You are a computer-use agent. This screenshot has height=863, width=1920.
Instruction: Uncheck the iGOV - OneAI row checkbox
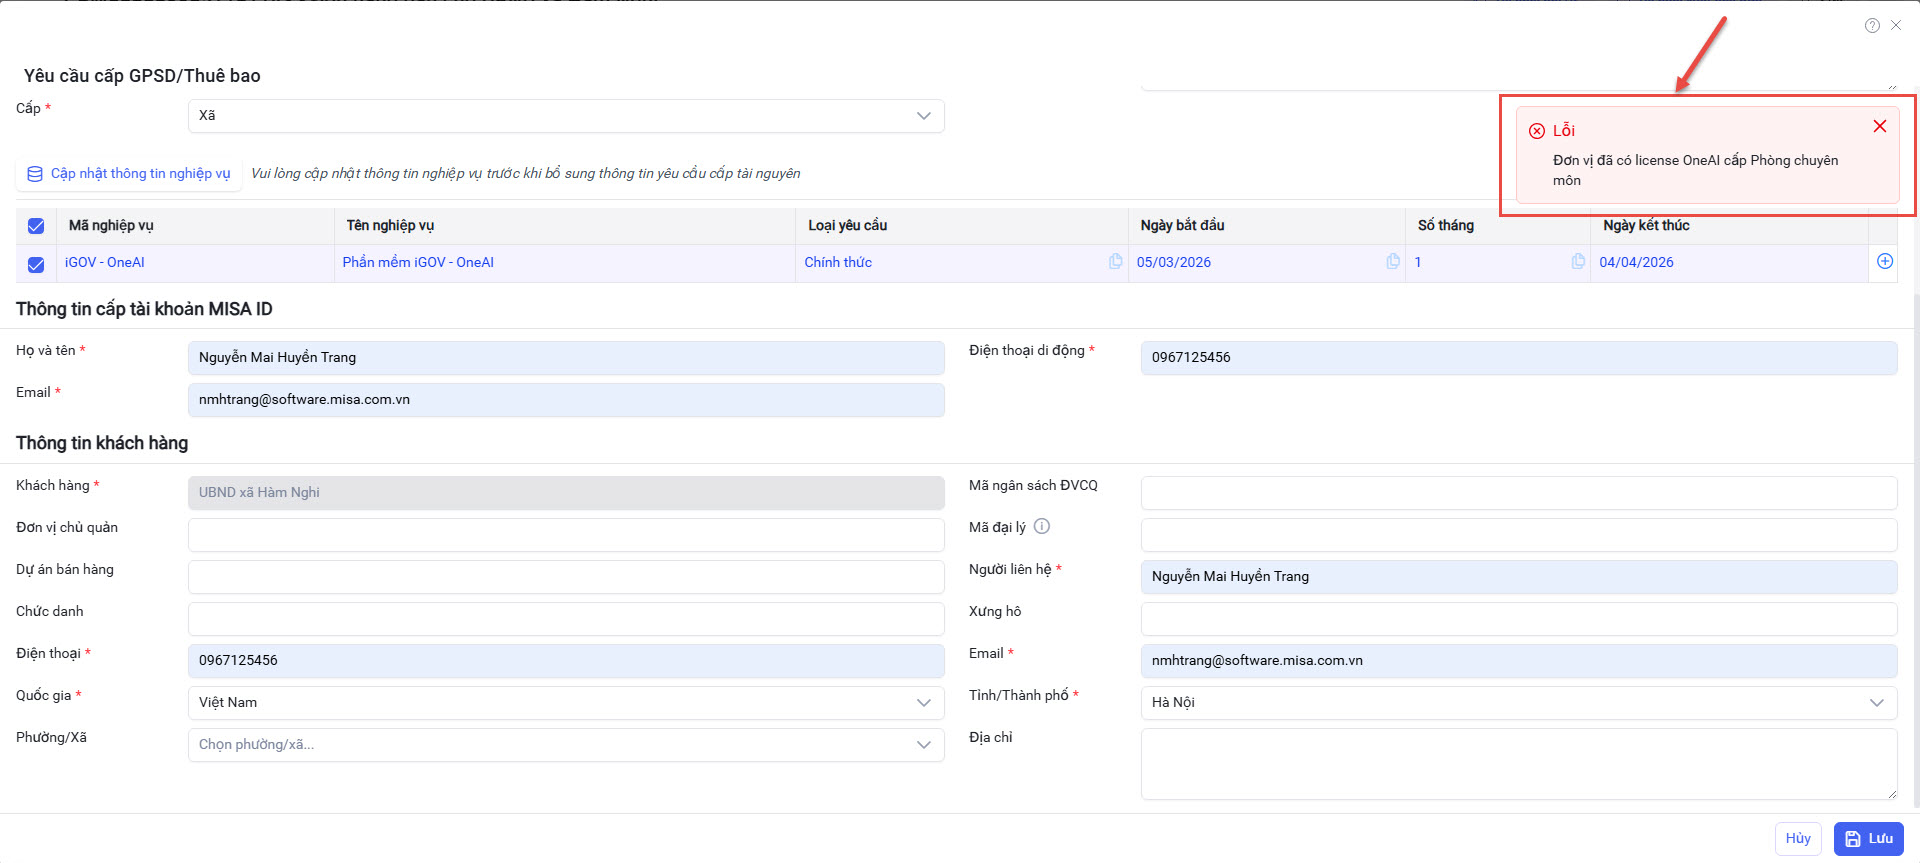pos(36,264)
